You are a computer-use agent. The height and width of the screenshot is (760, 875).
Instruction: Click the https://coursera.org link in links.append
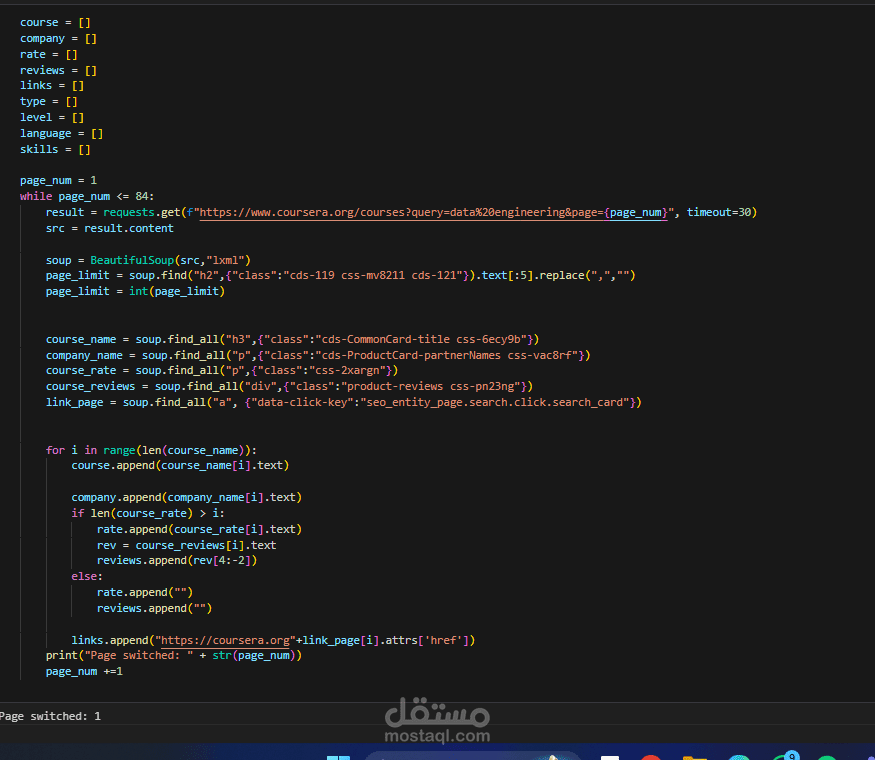(225, 641)
